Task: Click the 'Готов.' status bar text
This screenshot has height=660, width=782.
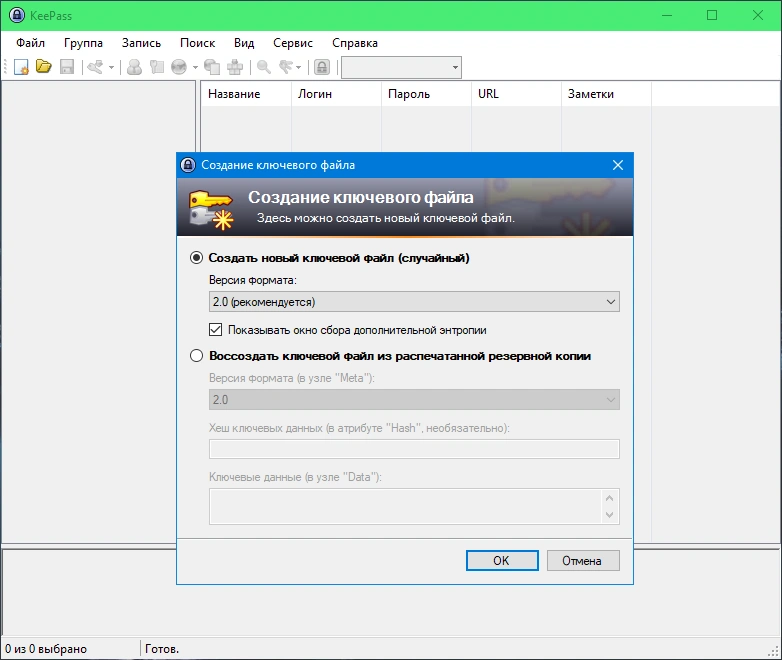Action: [x=162, y=649]
